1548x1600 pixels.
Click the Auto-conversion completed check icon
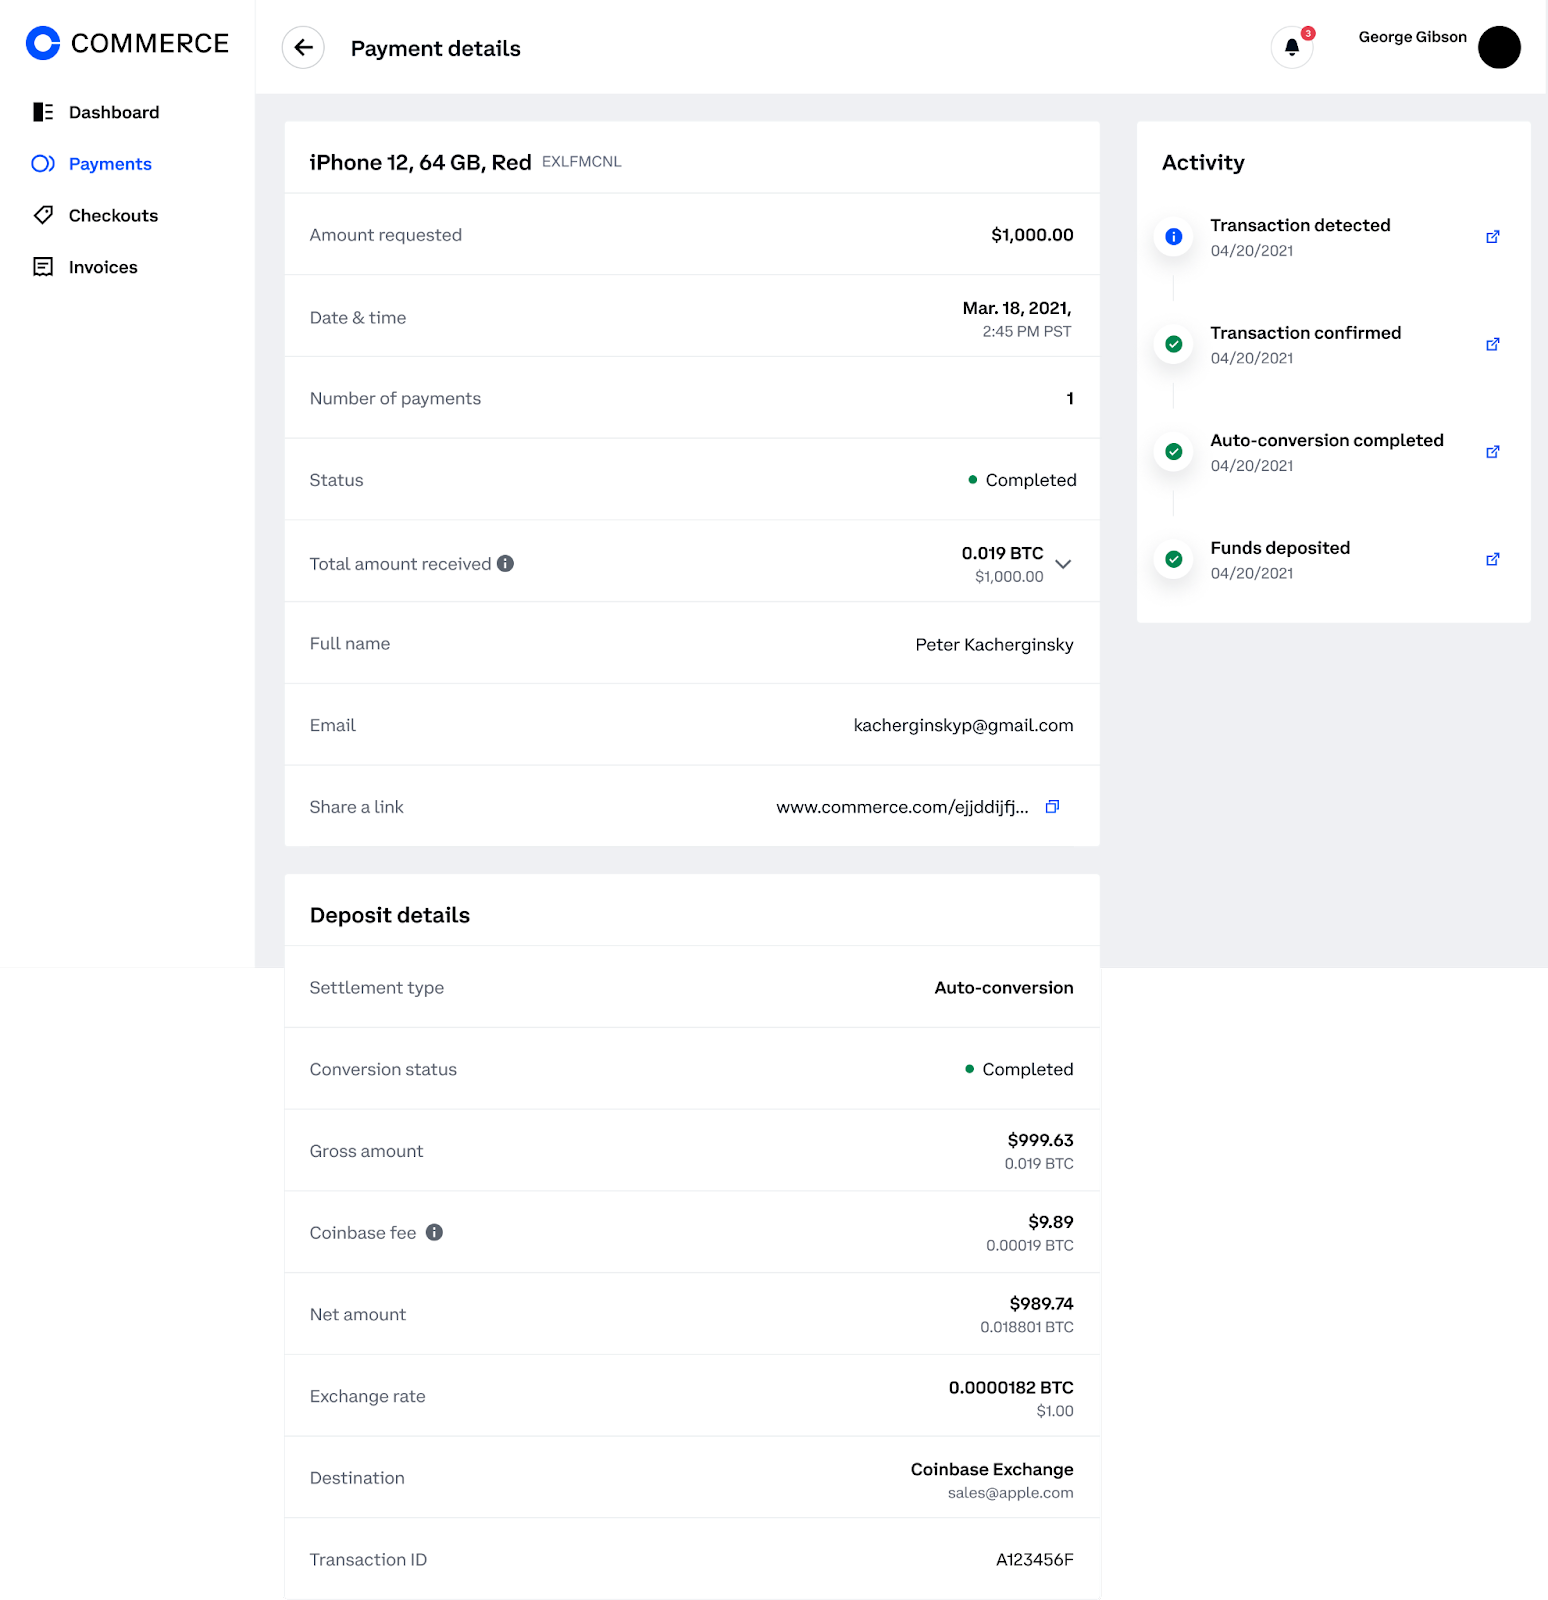1174,452
